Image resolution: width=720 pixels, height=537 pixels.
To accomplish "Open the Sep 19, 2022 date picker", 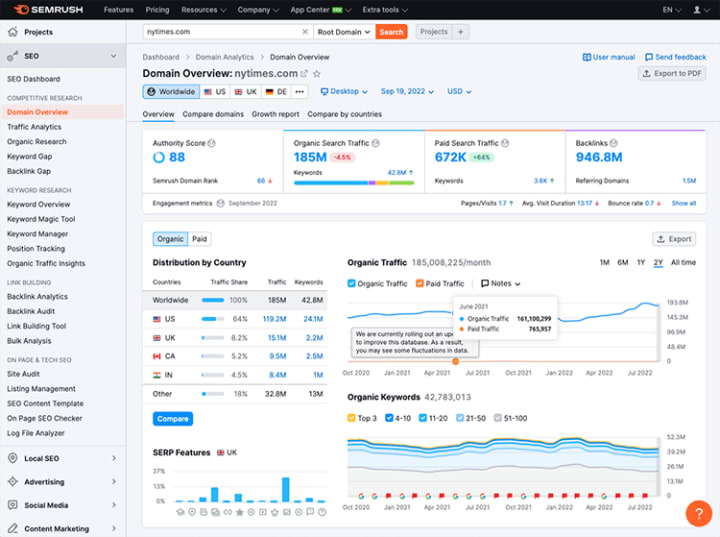I will click(x=407, y=91).
